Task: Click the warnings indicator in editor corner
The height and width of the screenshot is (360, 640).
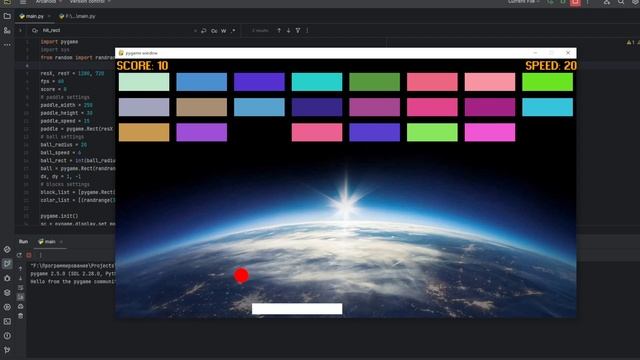Action: pyautogui.click(x=632, y=42)
